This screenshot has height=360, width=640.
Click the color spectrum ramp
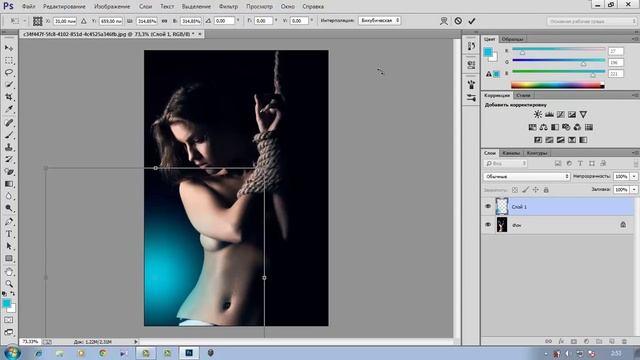(558, 85)
